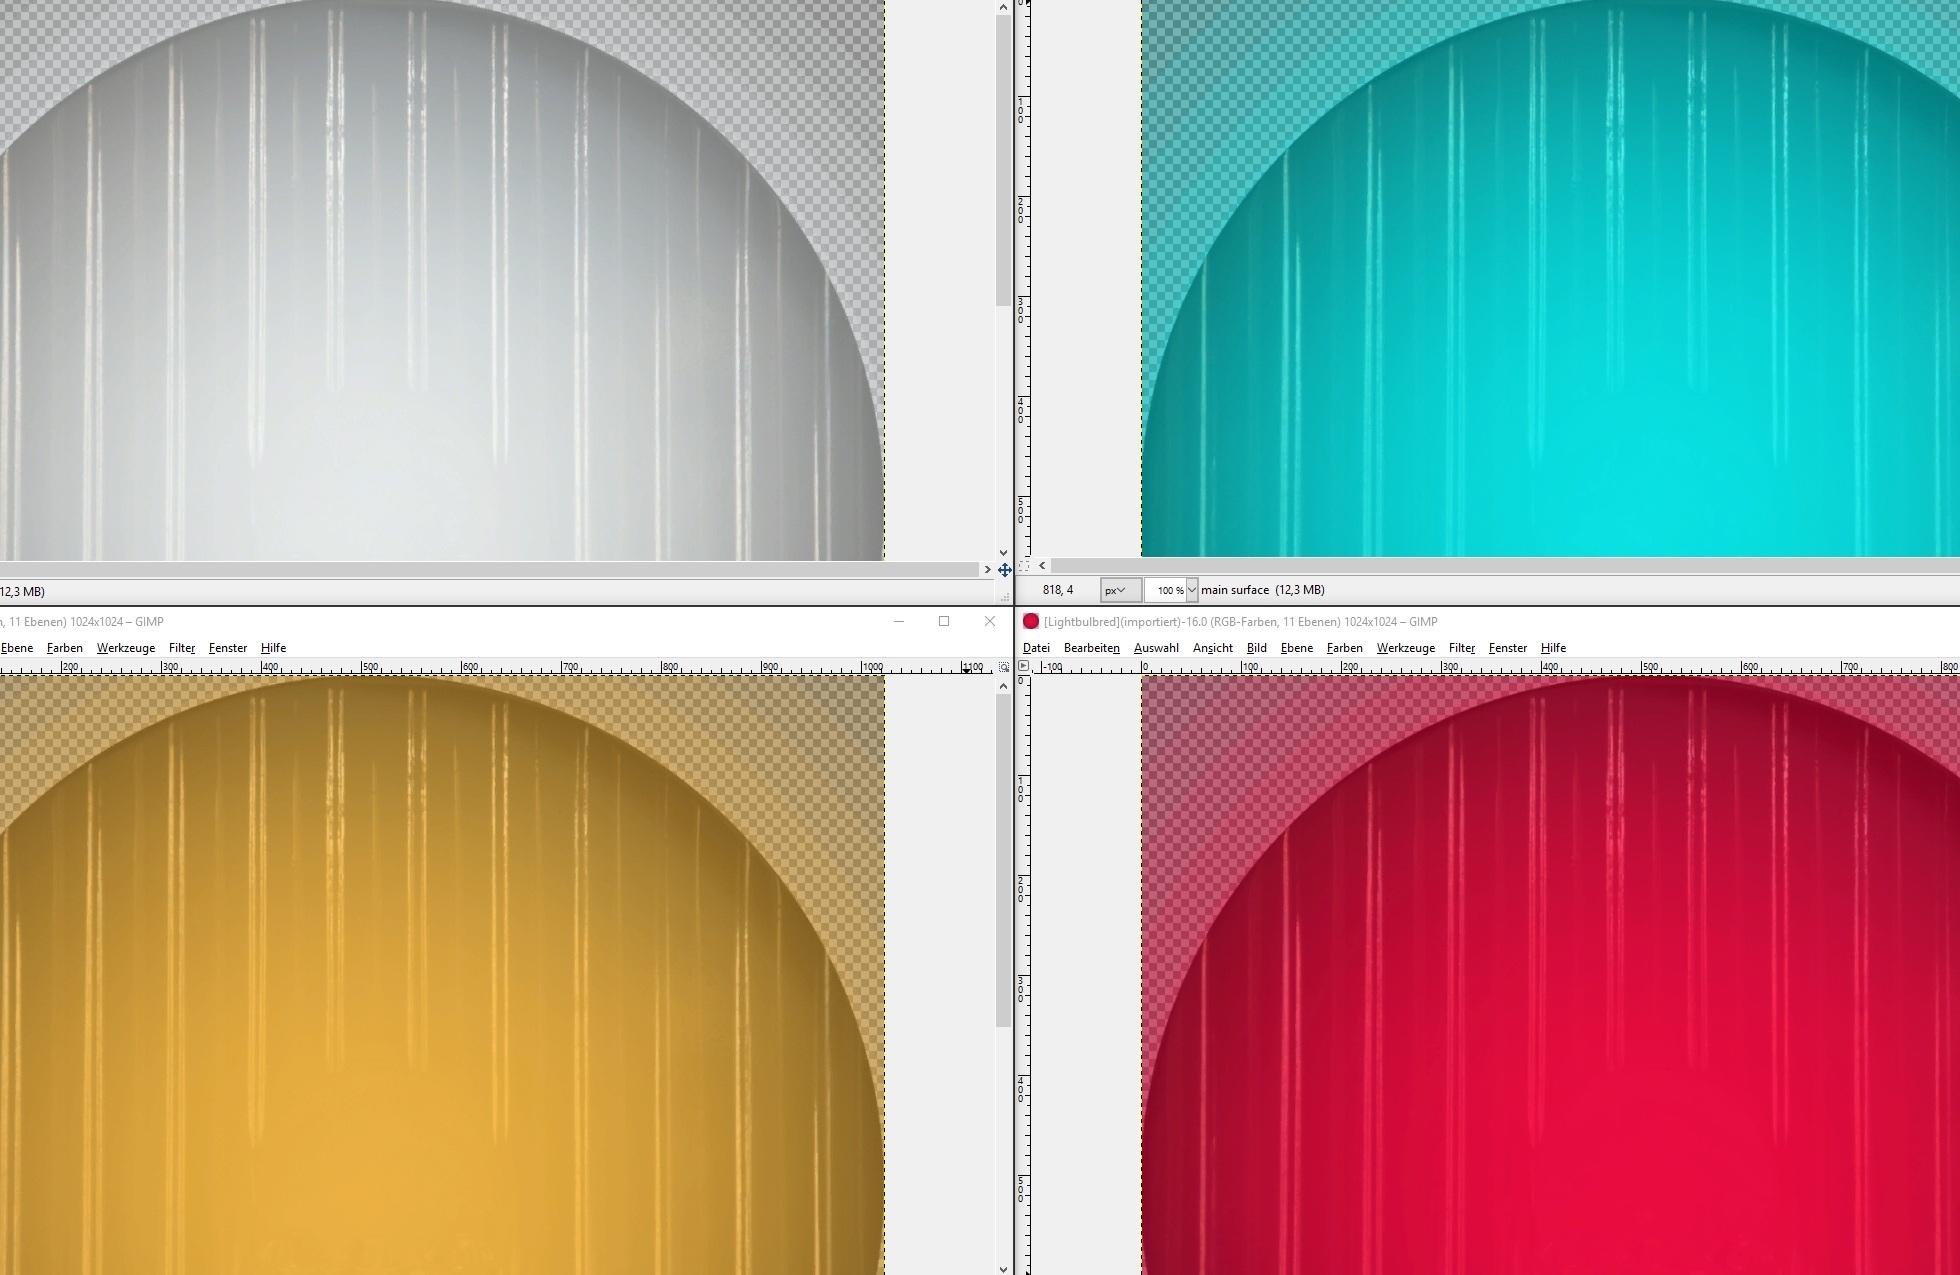The width and height of the screenshot is (1960, 1275).
Task: Open the Auswahl menu in the red window
Action: click(1156, 648)
